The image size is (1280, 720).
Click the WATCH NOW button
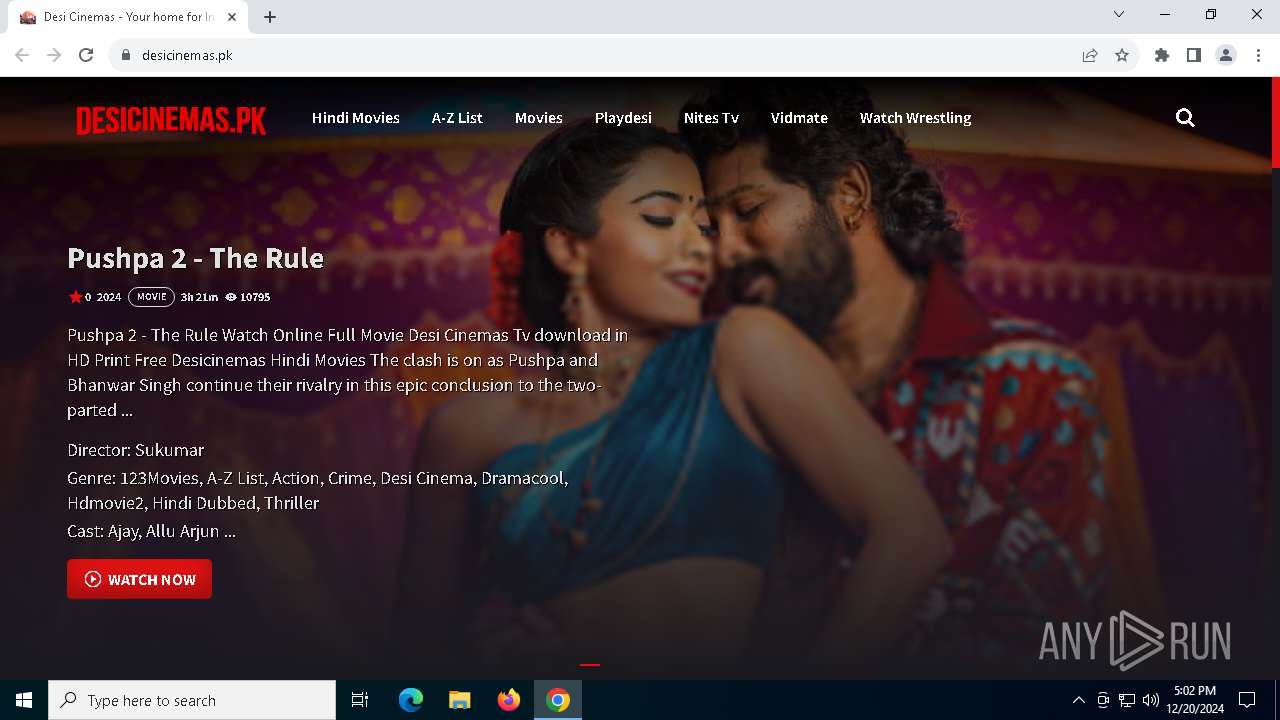tap(139, 579)
